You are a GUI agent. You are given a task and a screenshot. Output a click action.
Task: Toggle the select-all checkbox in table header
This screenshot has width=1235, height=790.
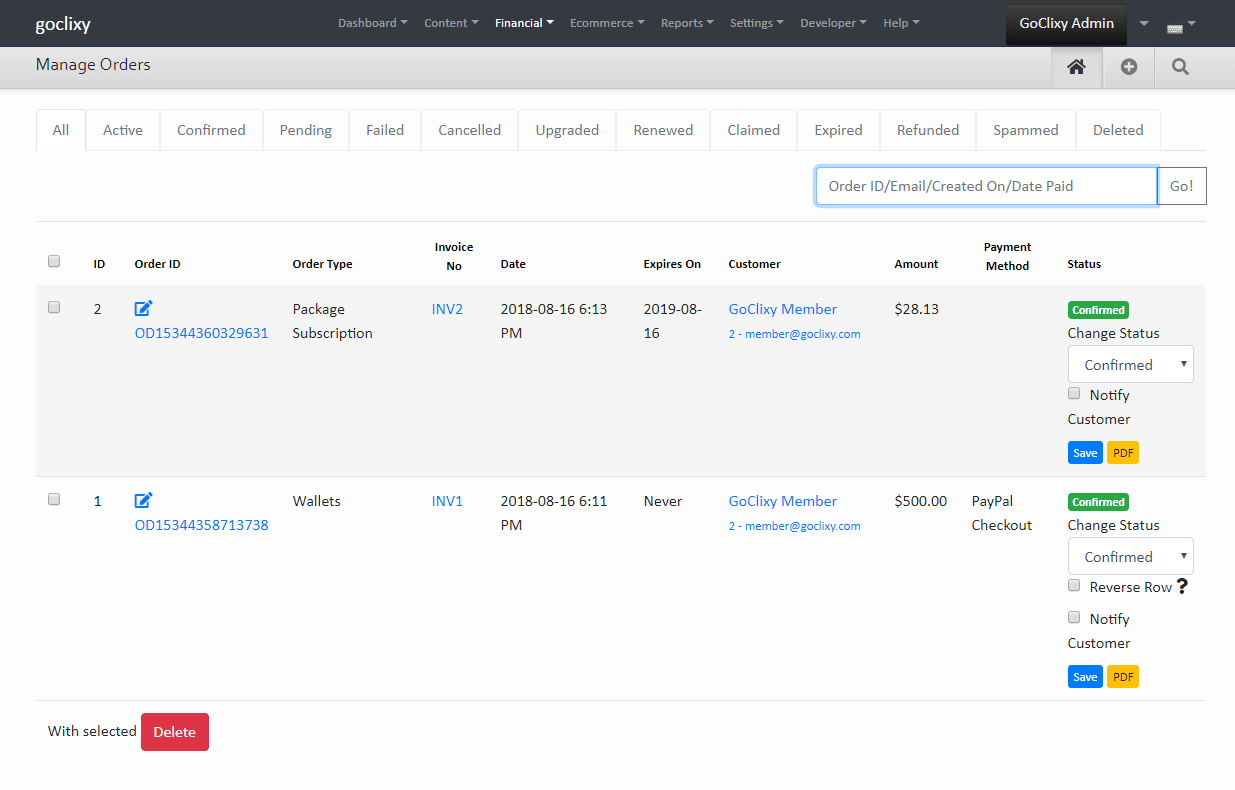tap(54, 262)
